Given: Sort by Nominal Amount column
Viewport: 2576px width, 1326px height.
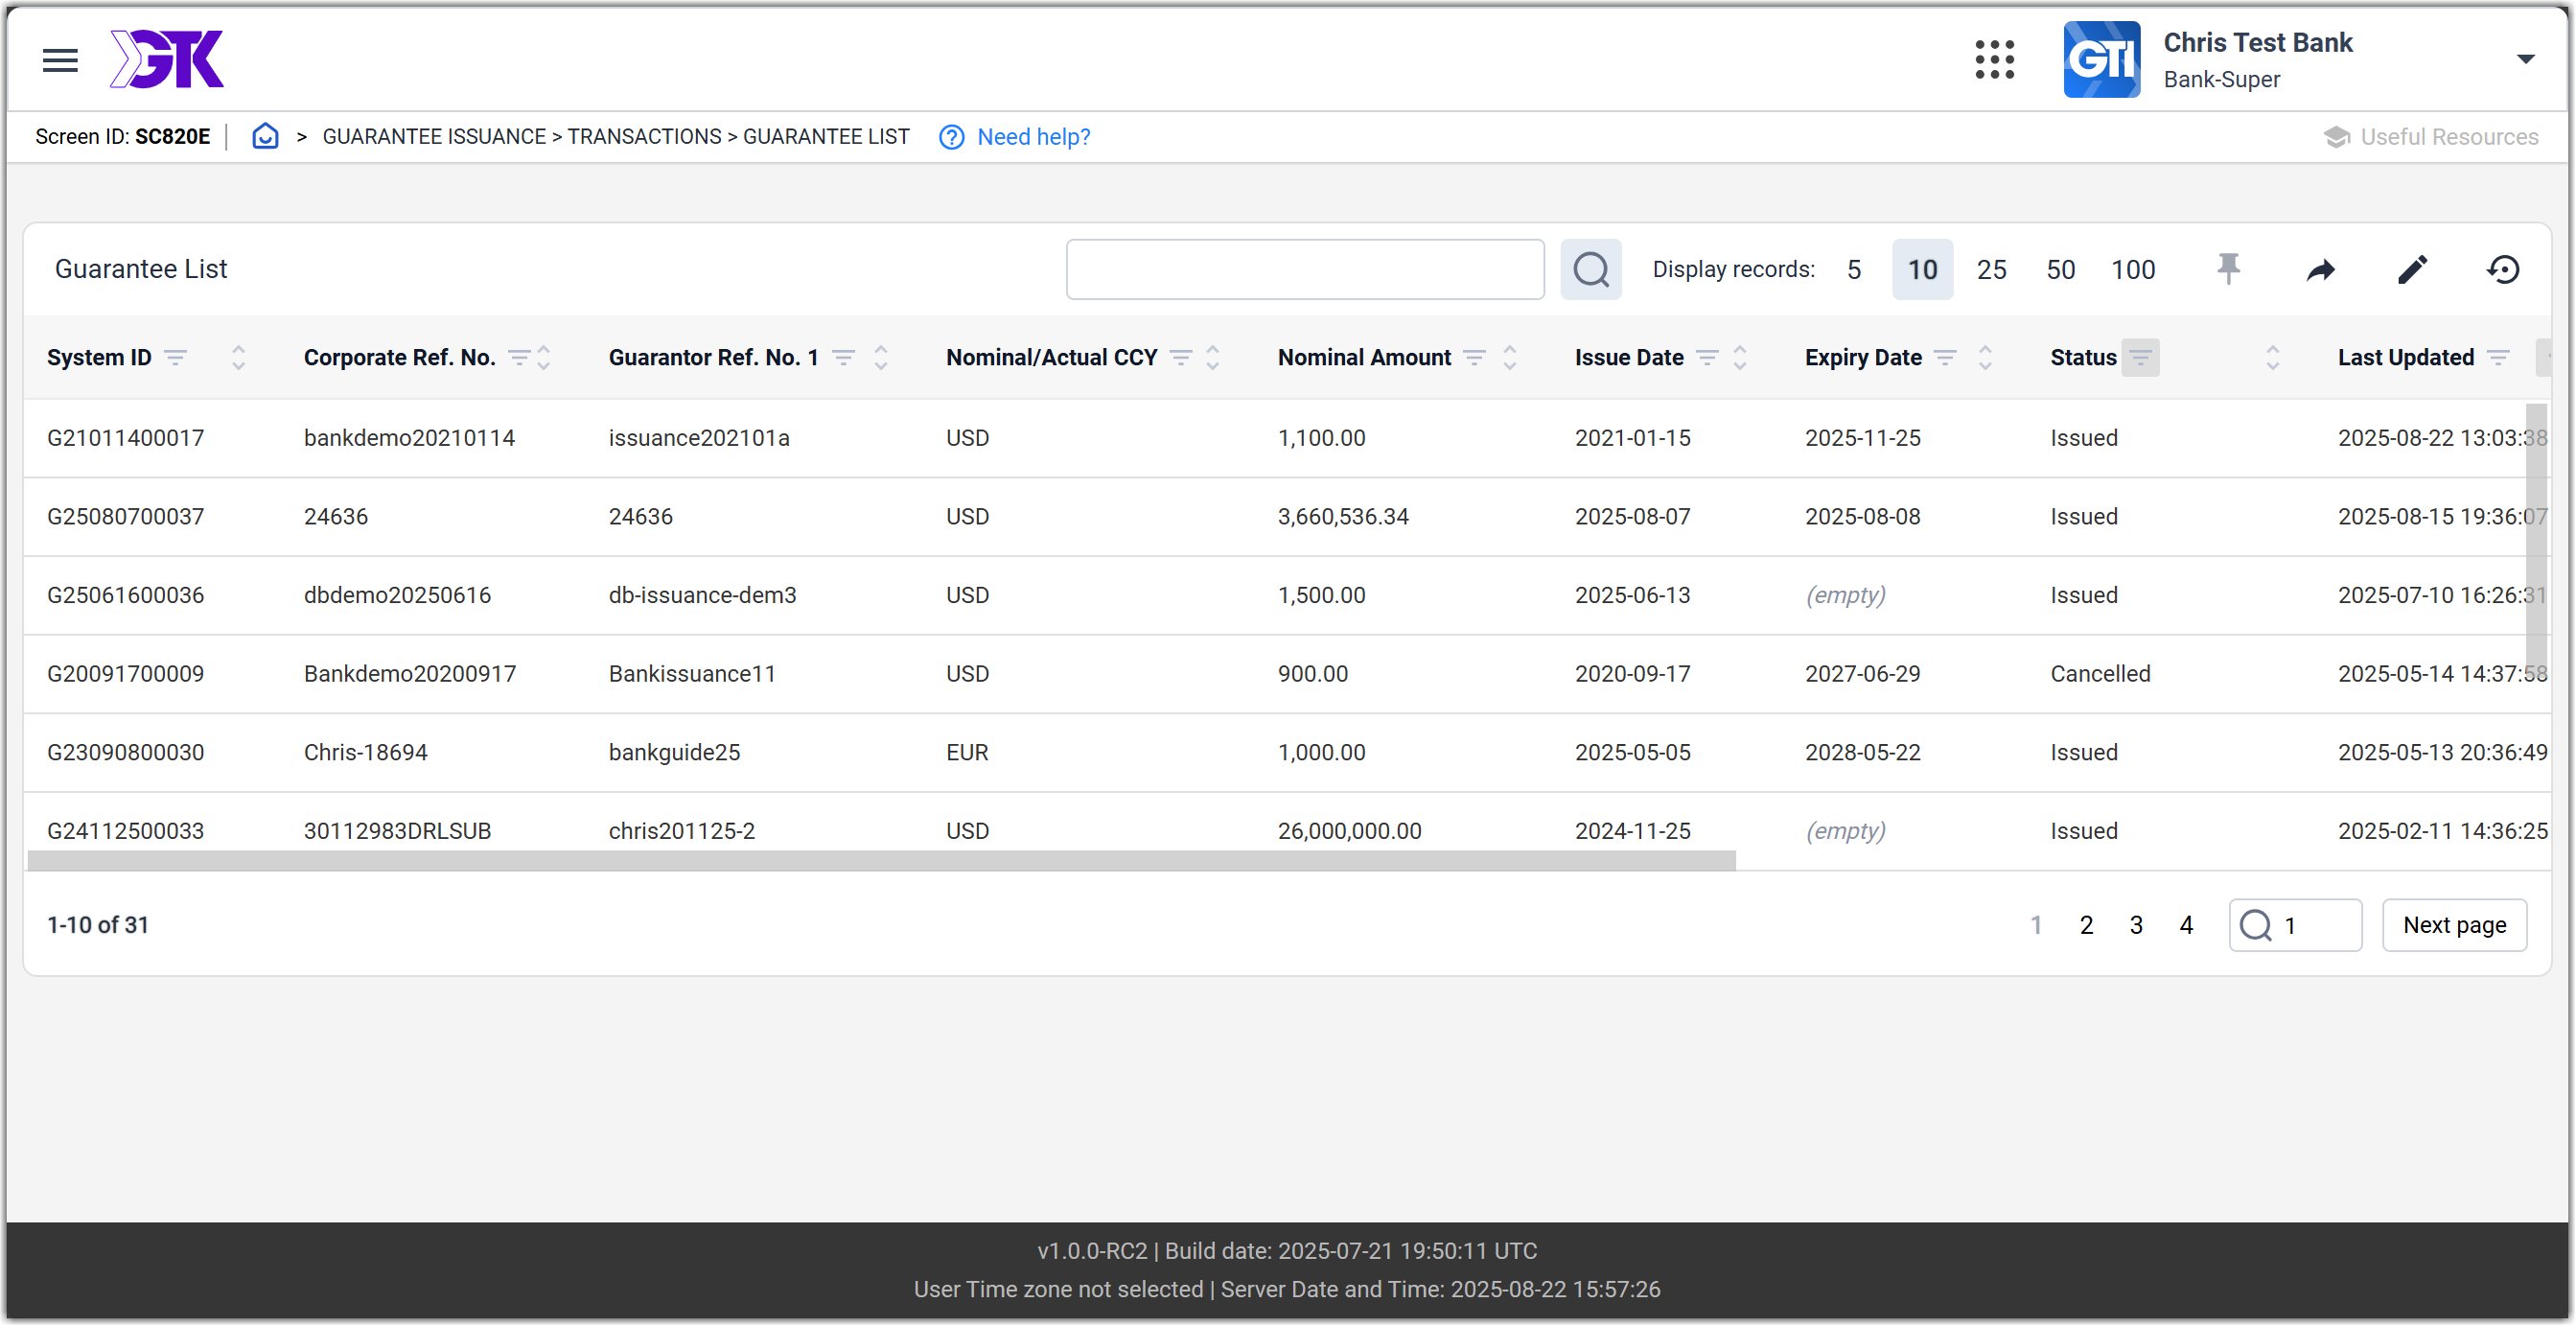Looking at the screenshot, I should [1510, 358].
